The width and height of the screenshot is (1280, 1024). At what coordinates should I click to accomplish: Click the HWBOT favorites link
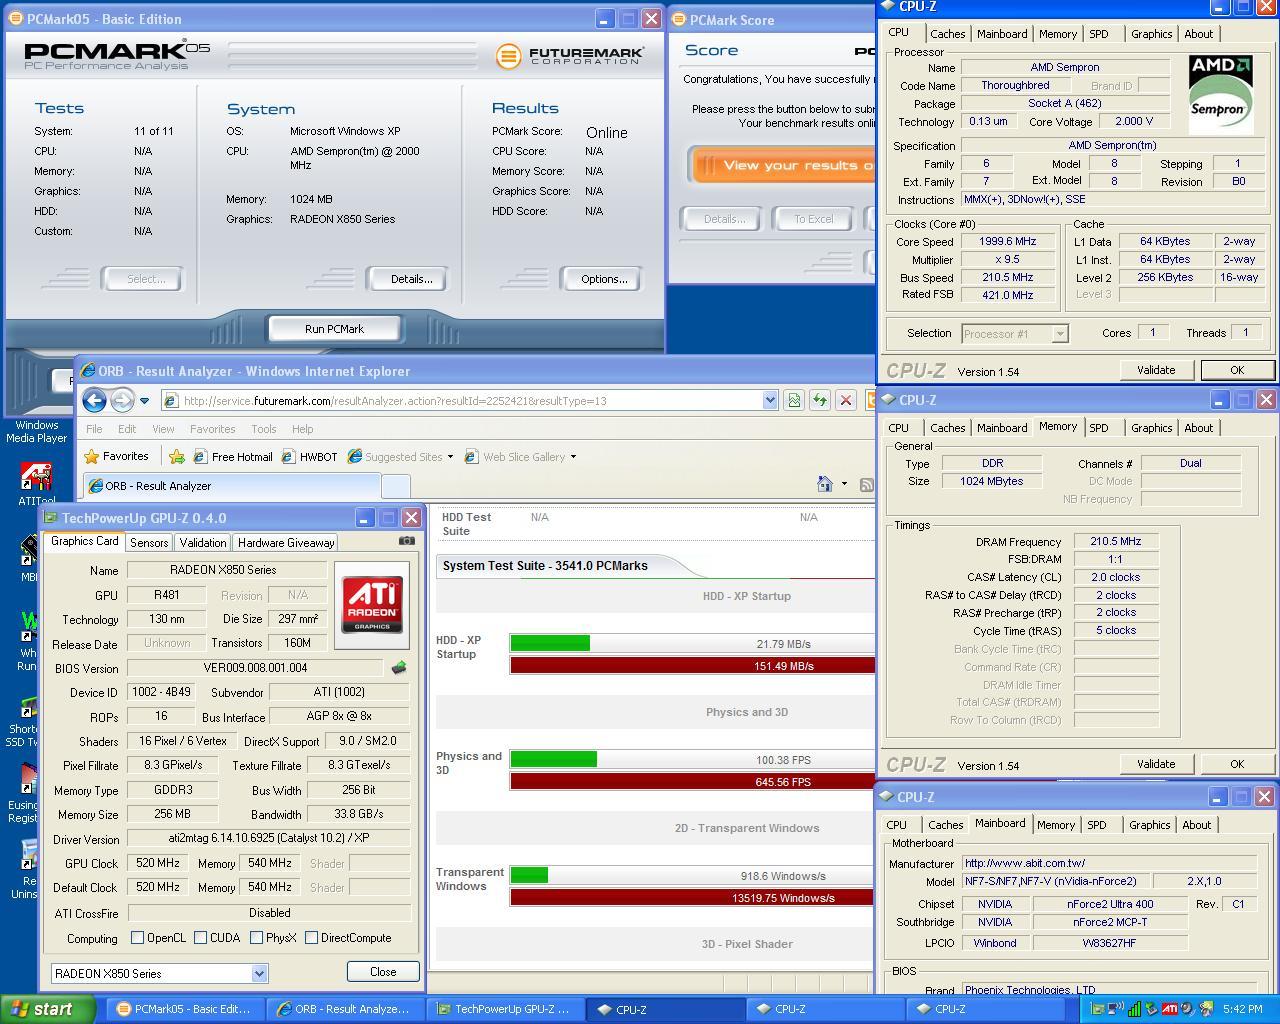point(309,457)
